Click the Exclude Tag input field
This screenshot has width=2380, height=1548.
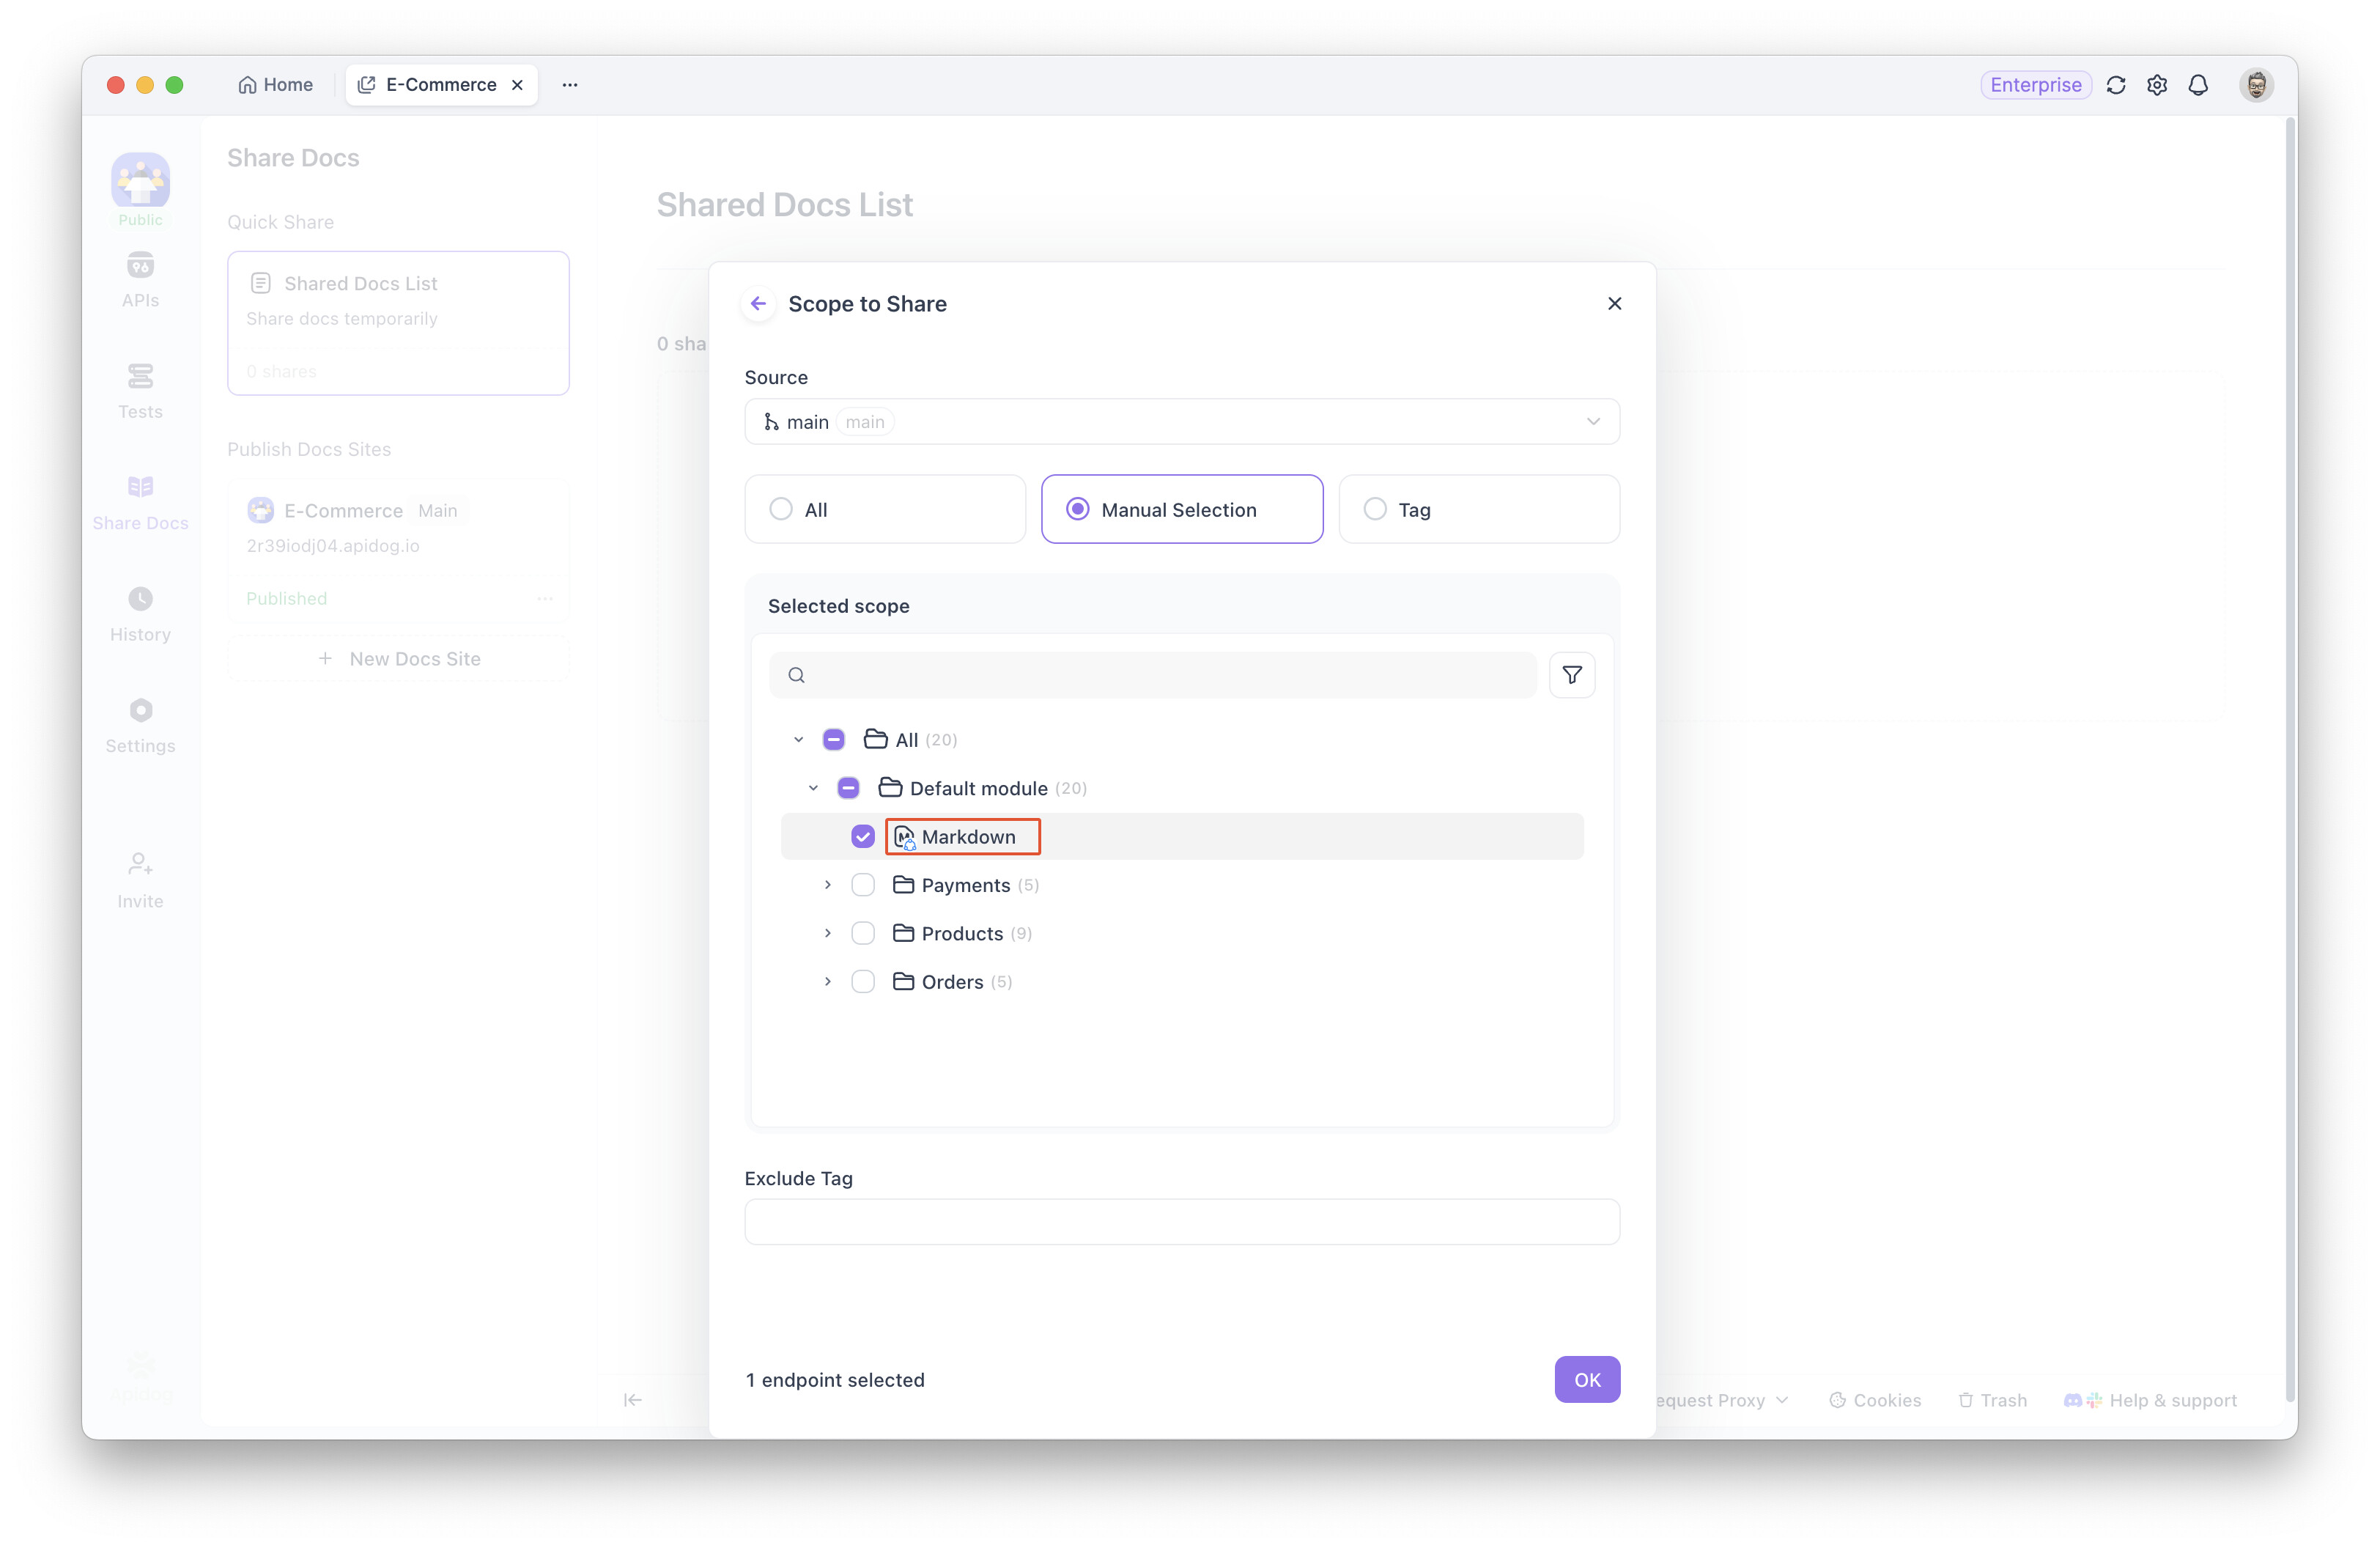click(x=1182, y=1222)
